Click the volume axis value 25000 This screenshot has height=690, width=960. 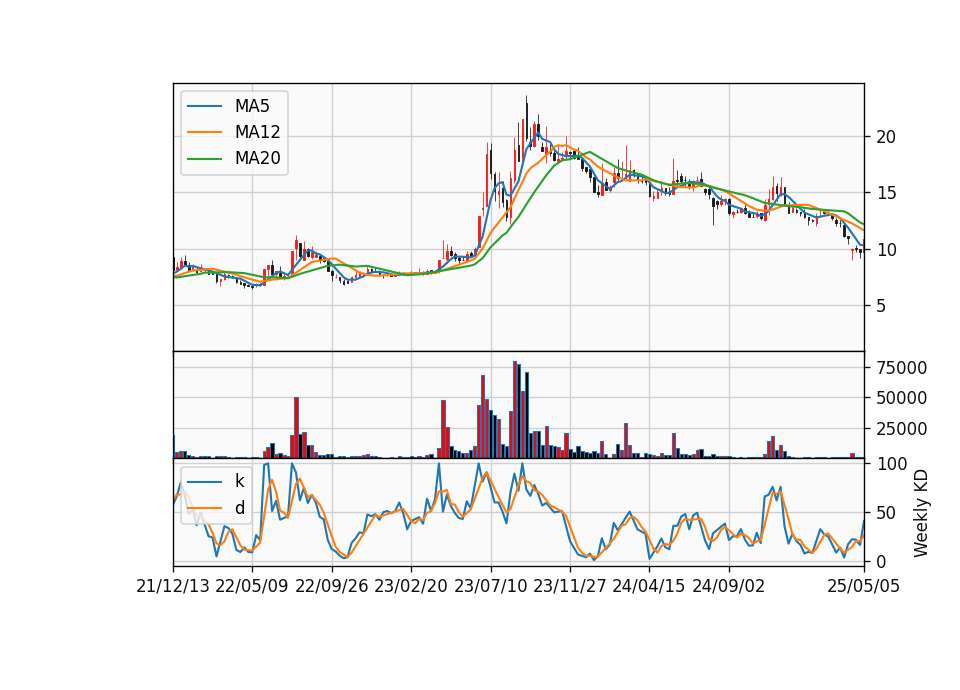point(902,429)
